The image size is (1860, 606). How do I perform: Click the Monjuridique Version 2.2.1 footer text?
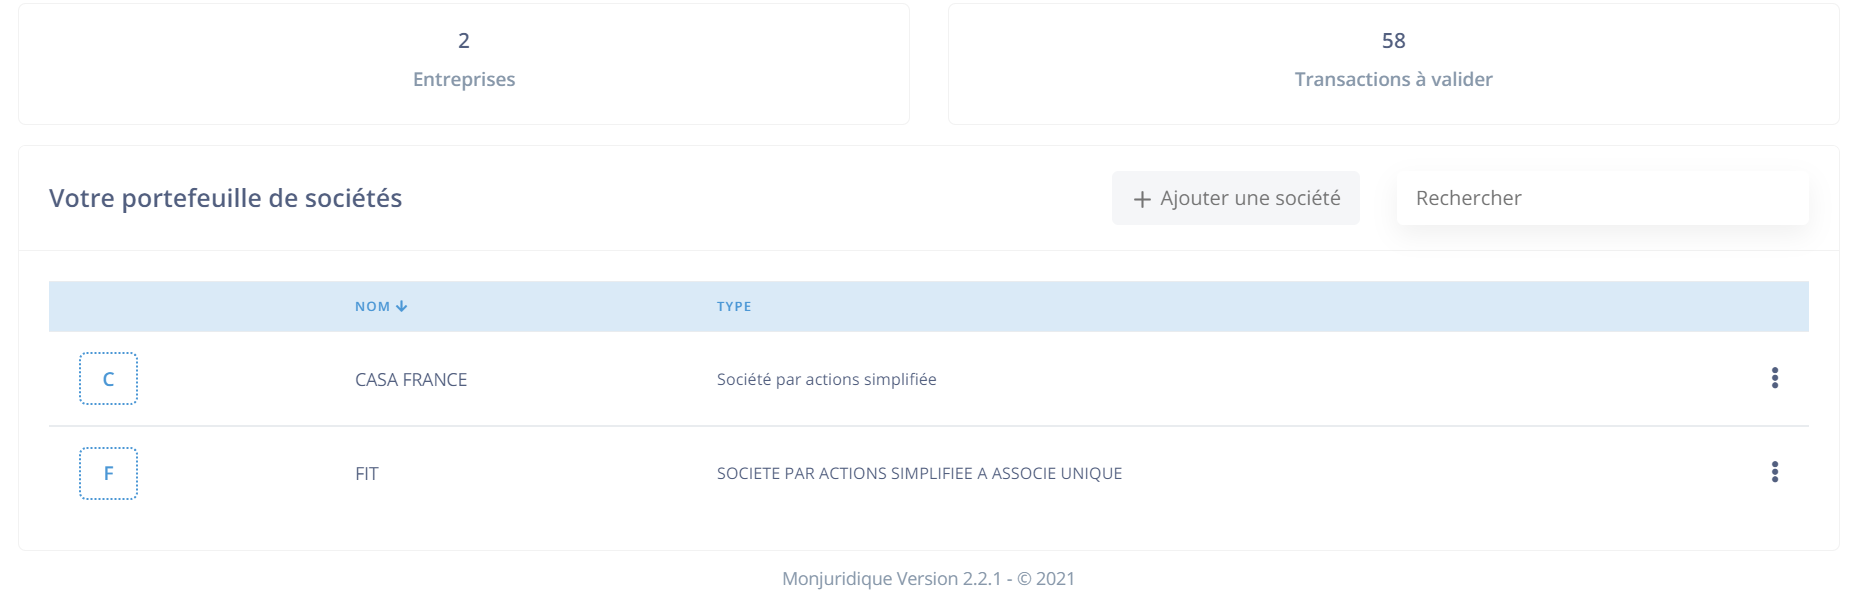pyautogui.click(x=928, y=578)
